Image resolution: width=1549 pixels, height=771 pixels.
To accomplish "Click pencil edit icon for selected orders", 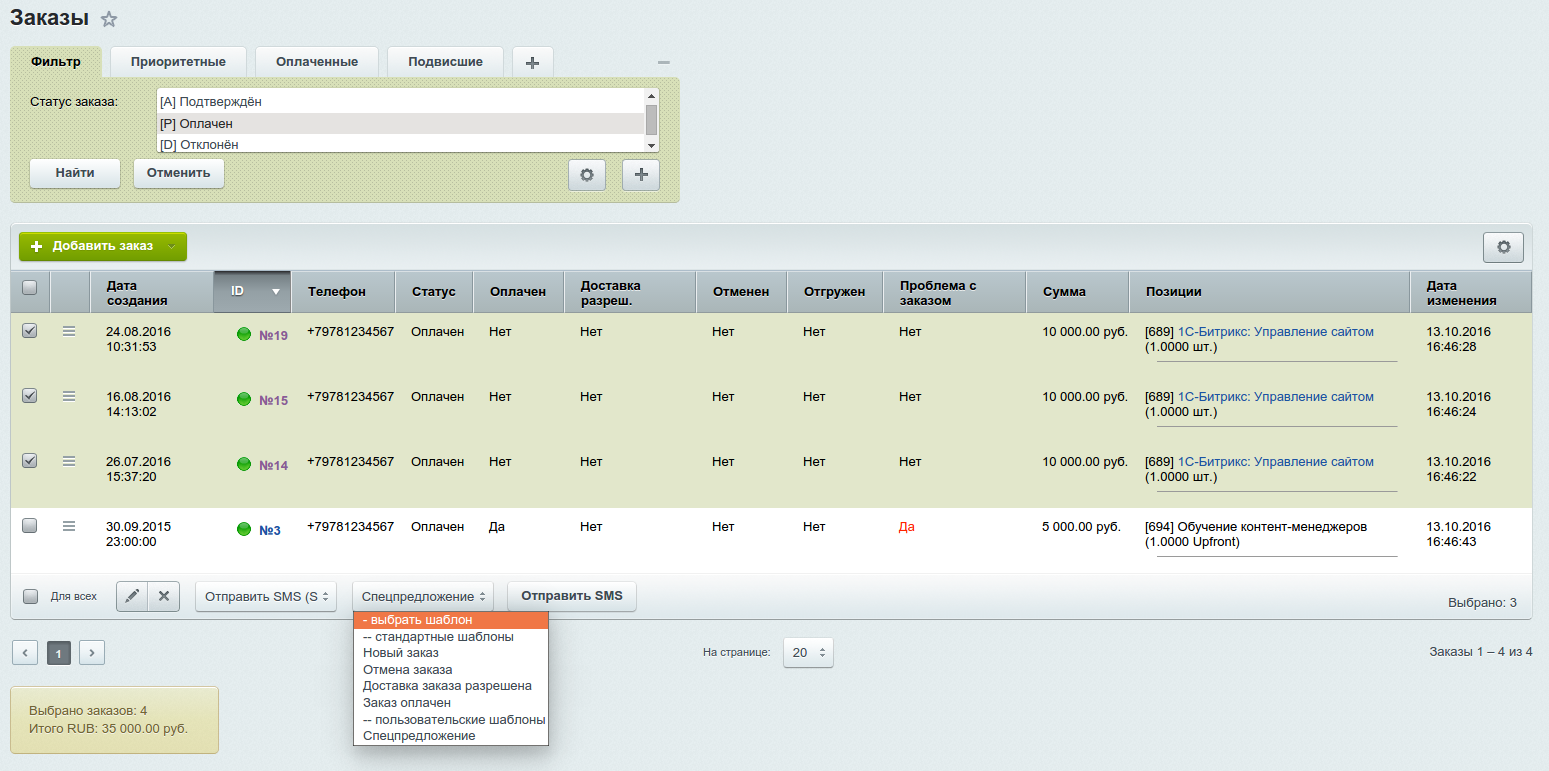I will [132, 596].
